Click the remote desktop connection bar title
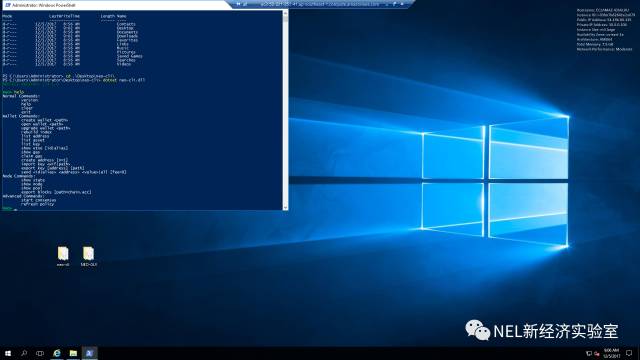 320,4
